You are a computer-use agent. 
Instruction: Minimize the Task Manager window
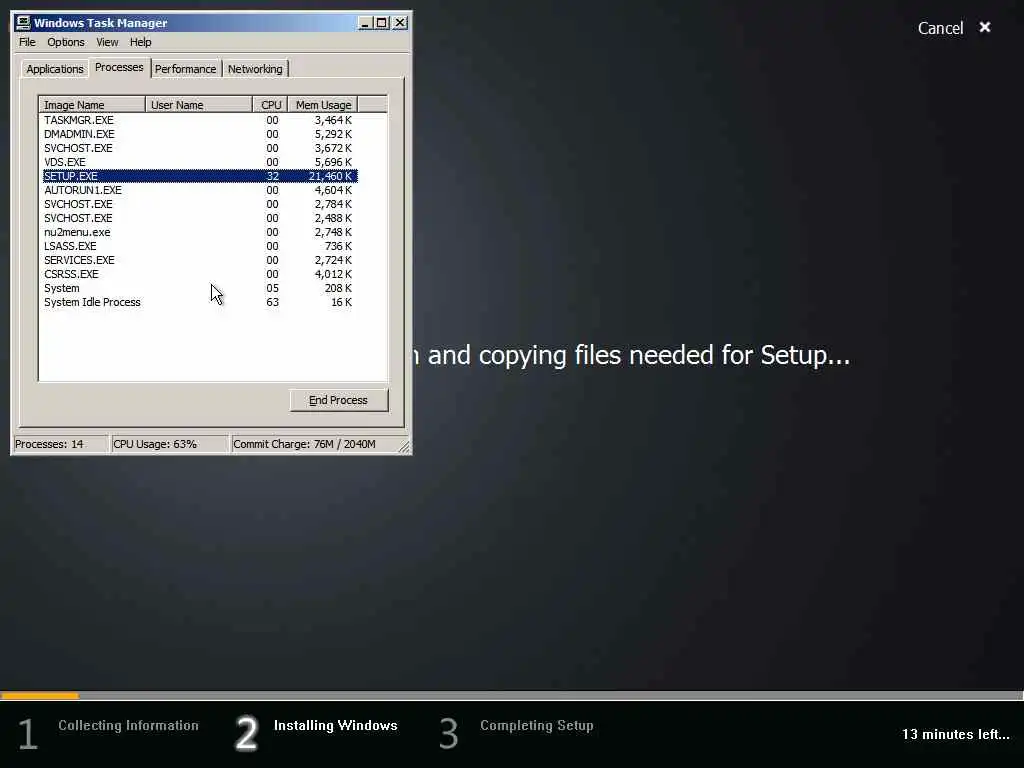tap(365, 23)
